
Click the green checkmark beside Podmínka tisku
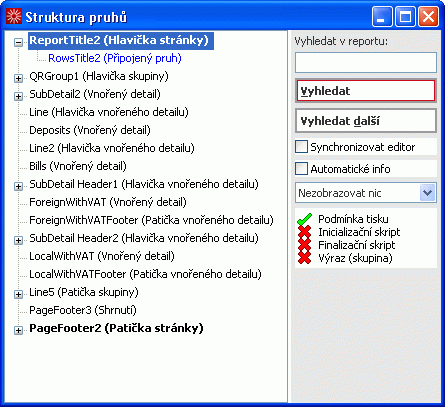pos(304,219)
